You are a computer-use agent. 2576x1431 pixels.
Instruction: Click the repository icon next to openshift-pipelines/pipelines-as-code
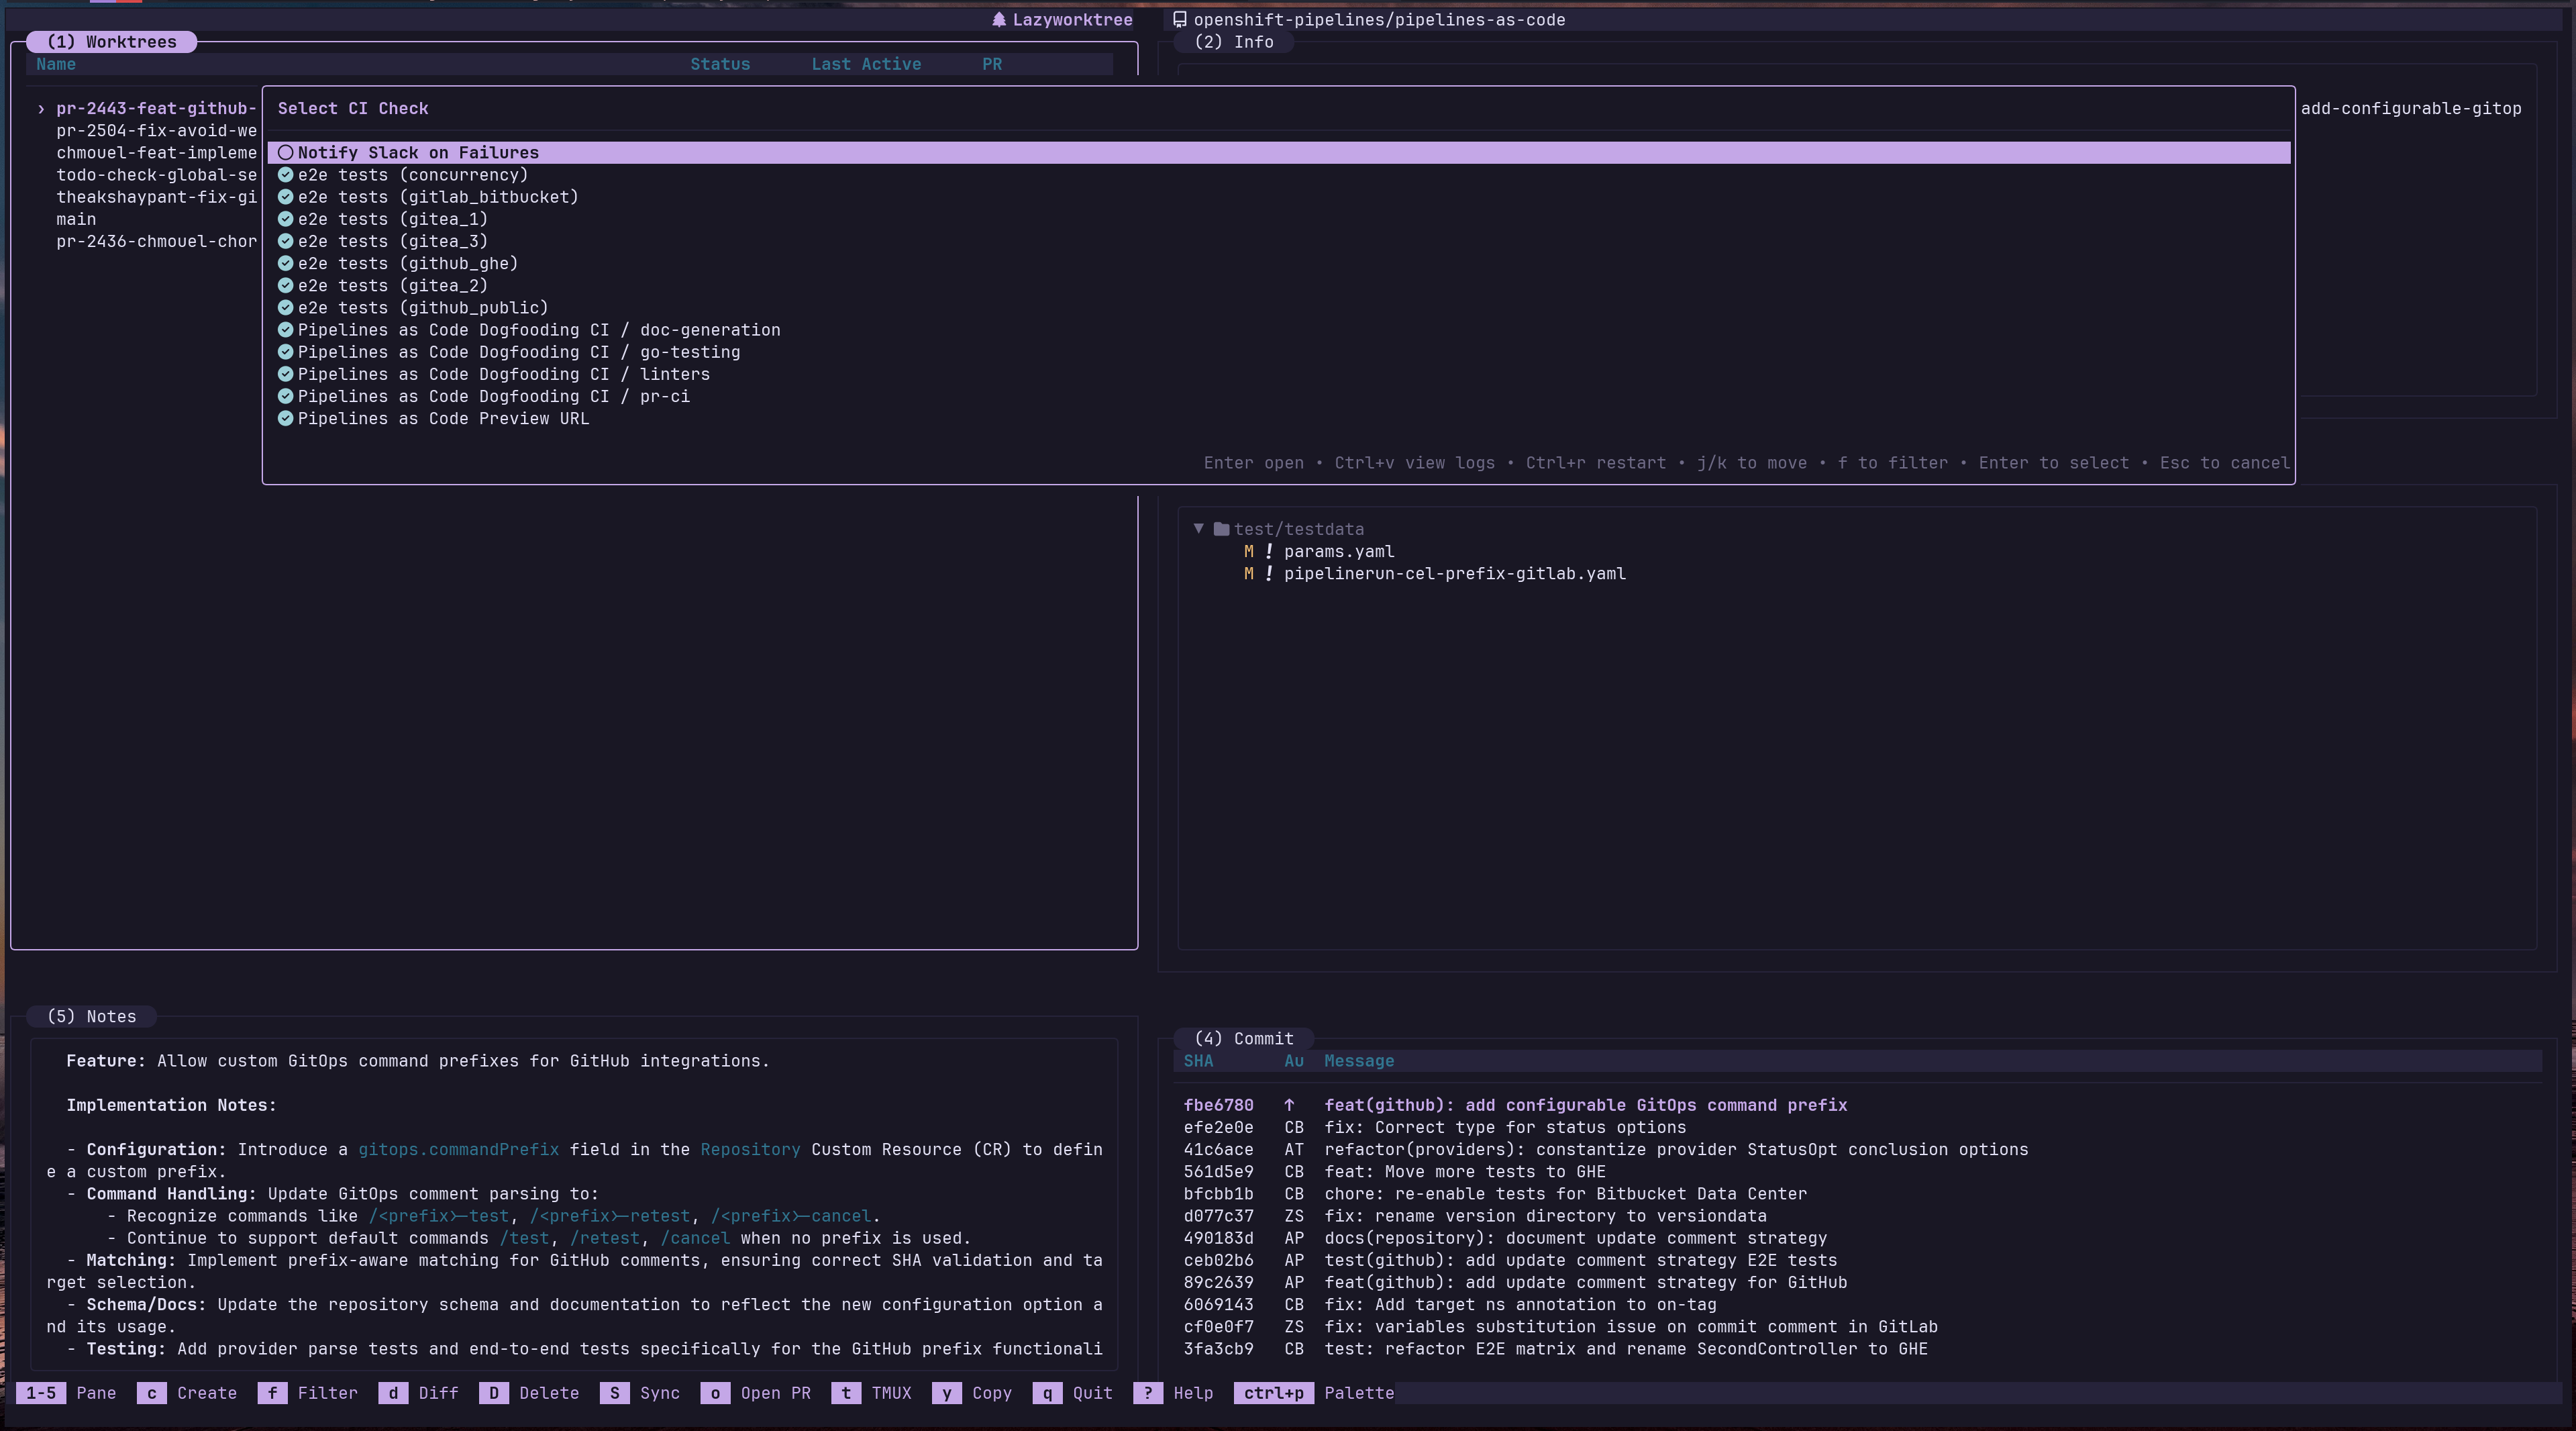[1179, 20]
